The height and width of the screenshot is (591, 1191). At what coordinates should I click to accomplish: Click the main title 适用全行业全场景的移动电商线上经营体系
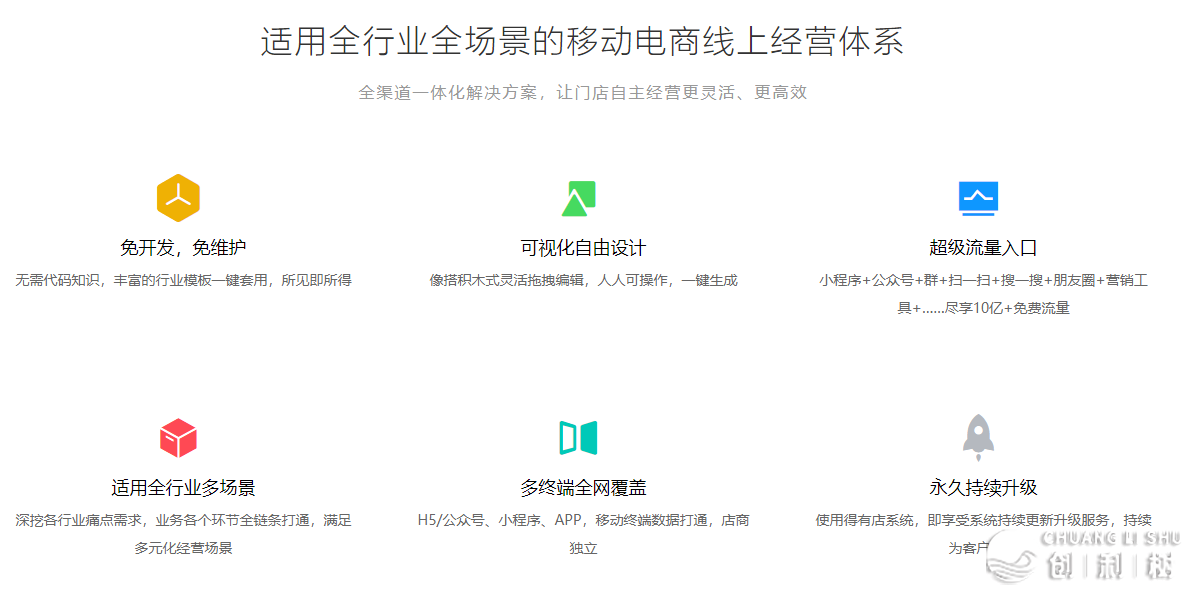pyautogui.click(x=582, y=42)
